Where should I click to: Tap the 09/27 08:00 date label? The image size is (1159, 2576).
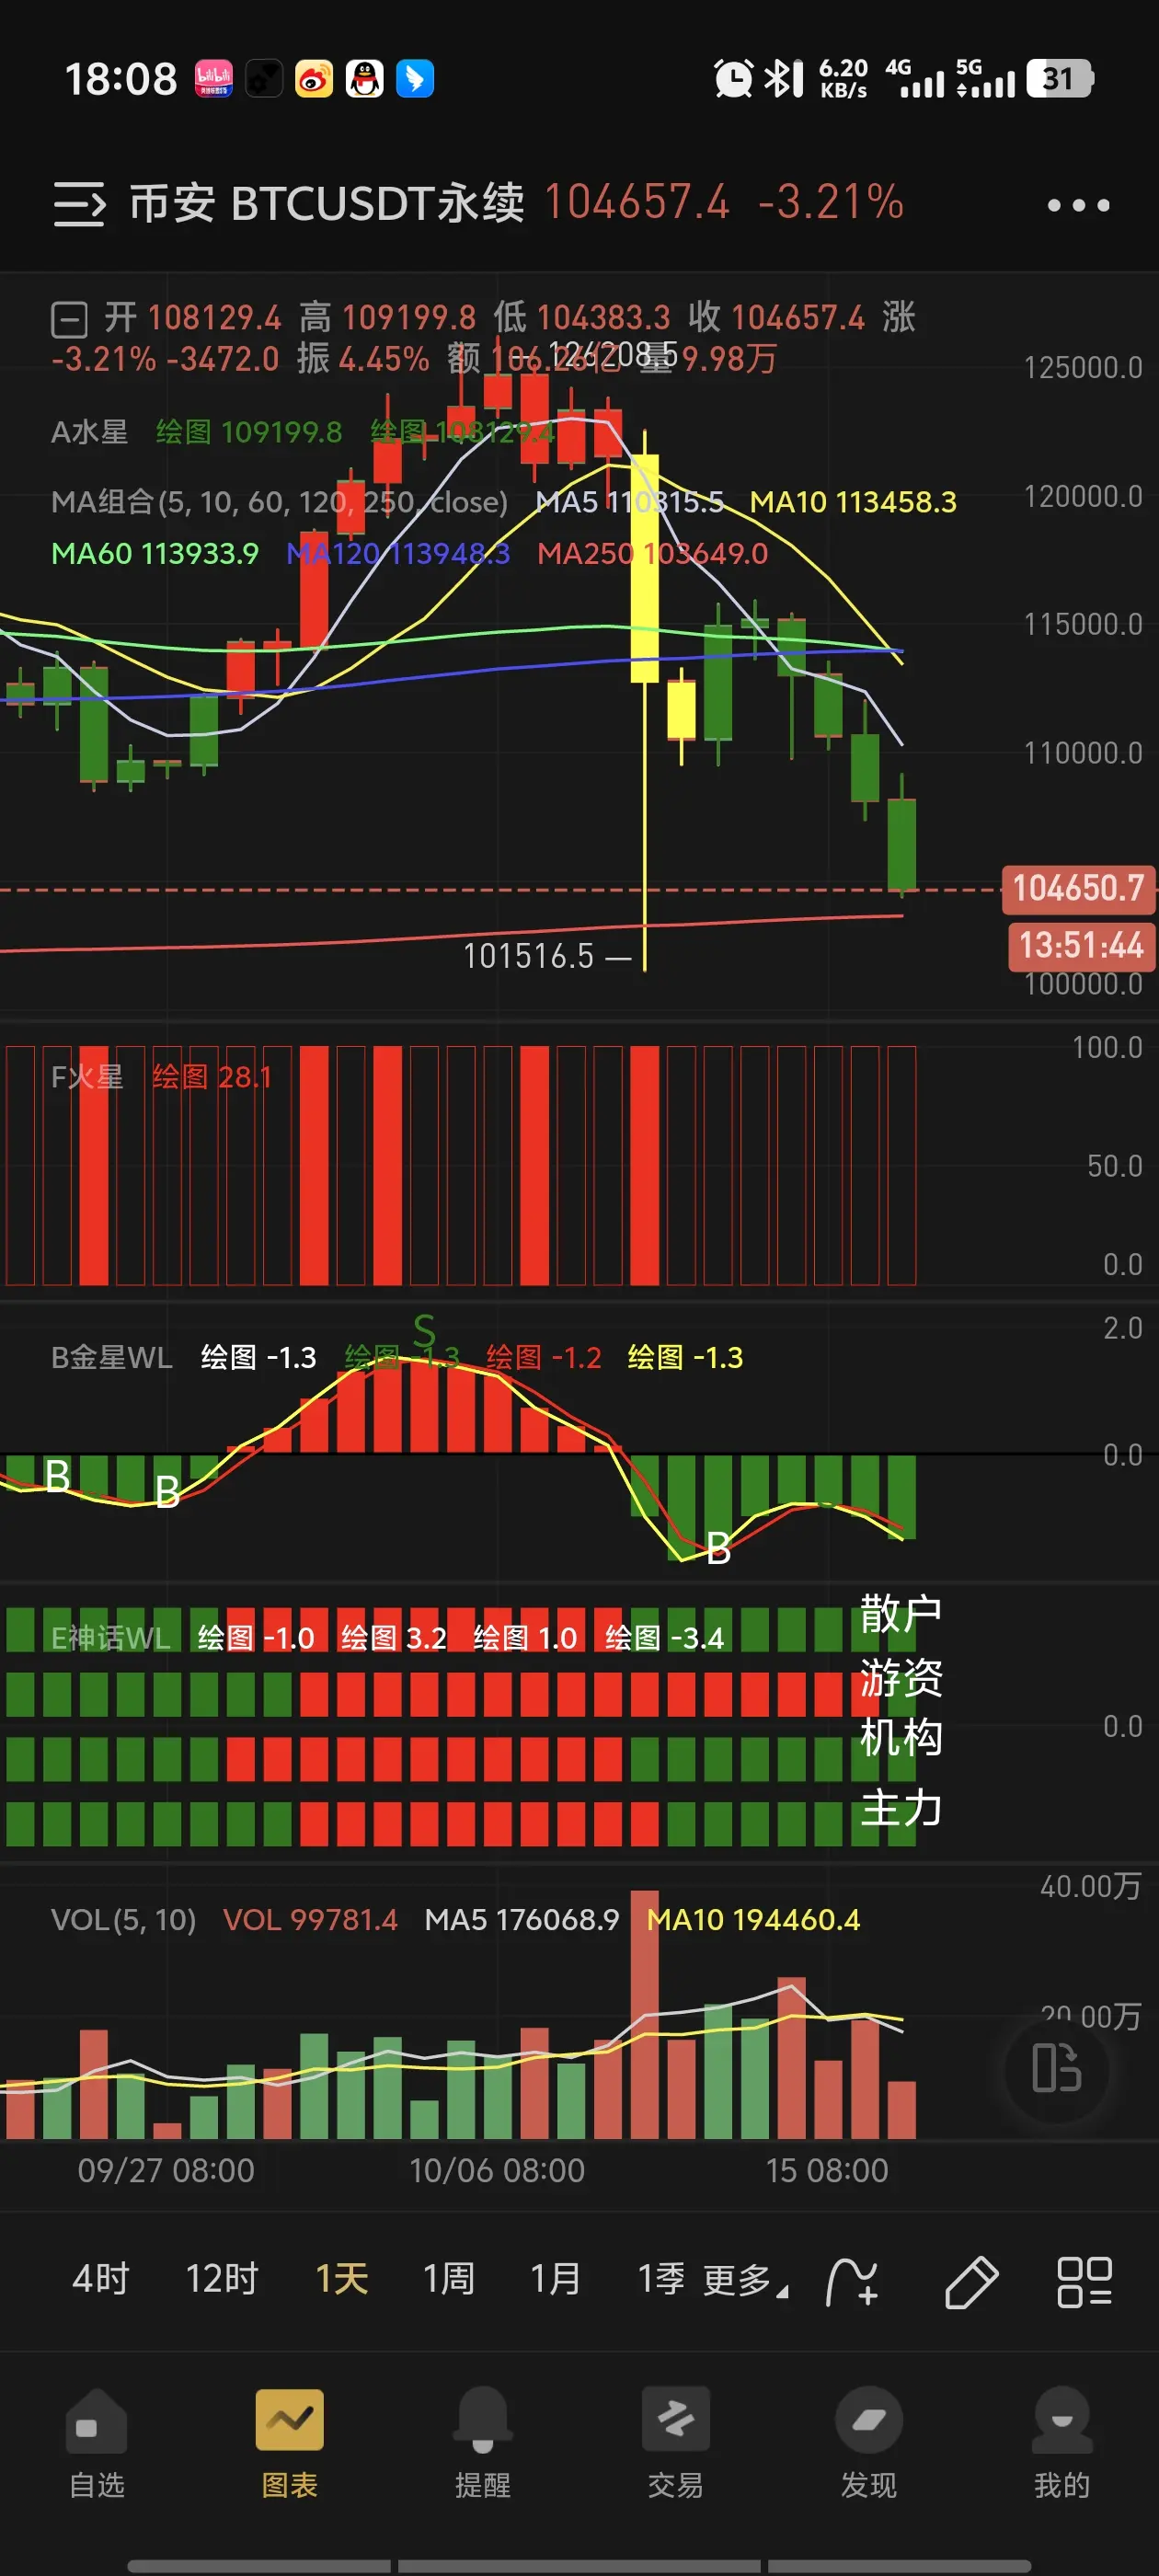166,2170
